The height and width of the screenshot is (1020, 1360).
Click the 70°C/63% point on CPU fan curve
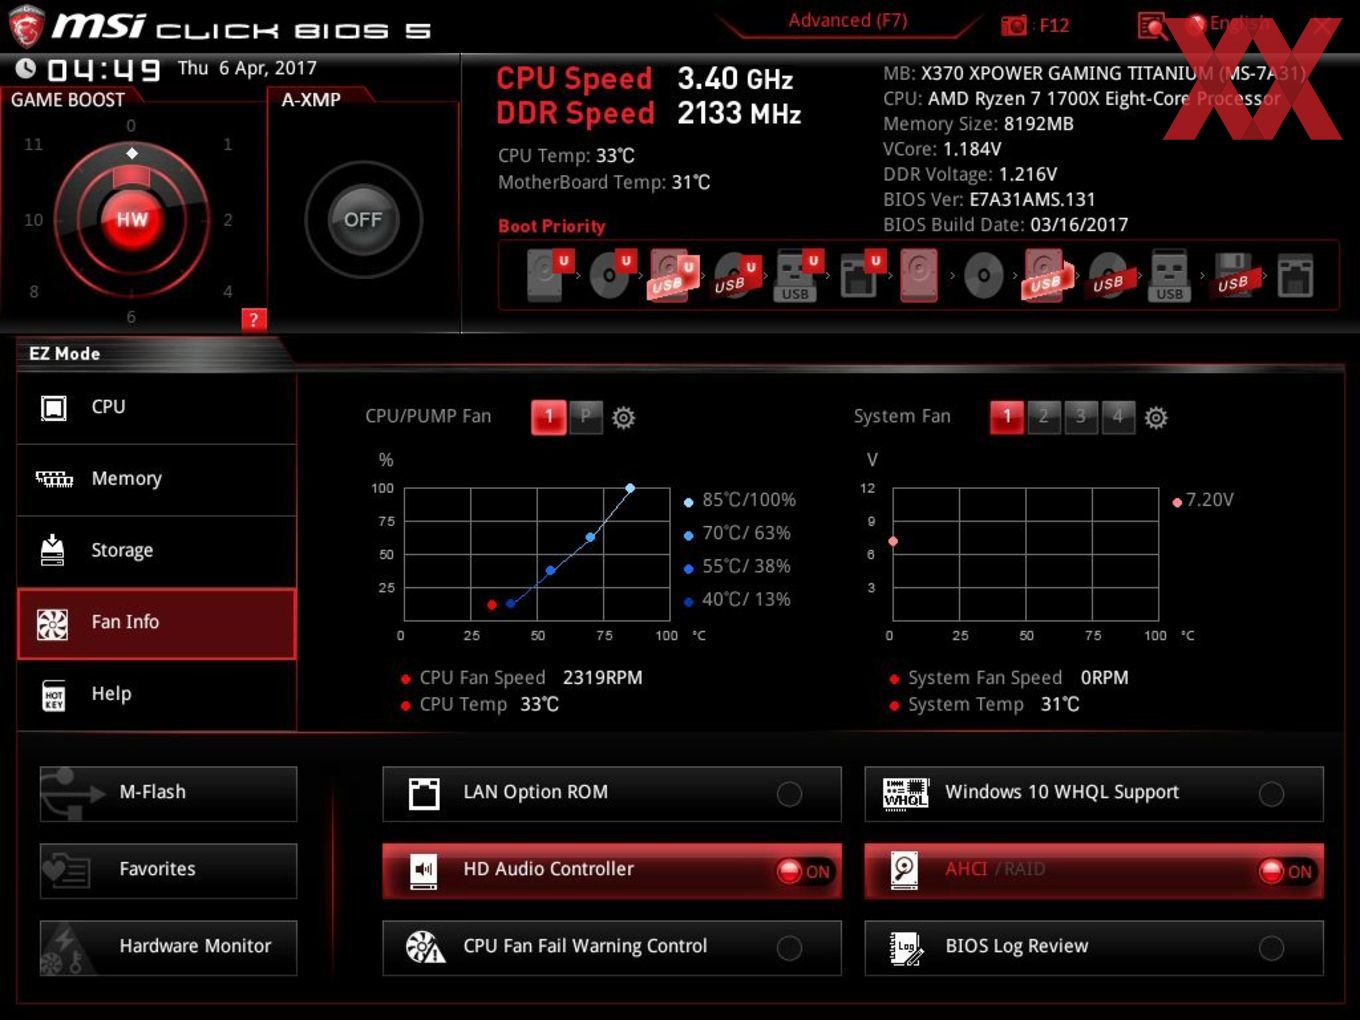point(590,537)
